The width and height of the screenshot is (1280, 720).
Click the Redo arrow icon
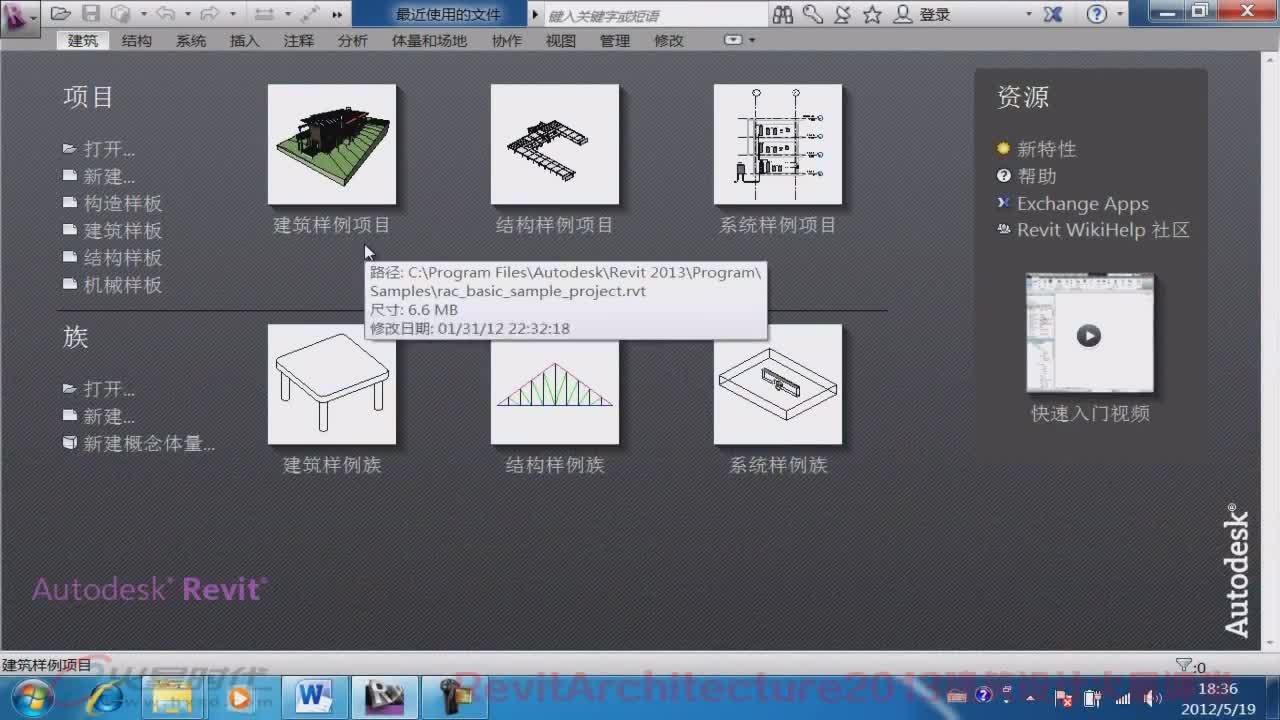(x=210, y=14)
